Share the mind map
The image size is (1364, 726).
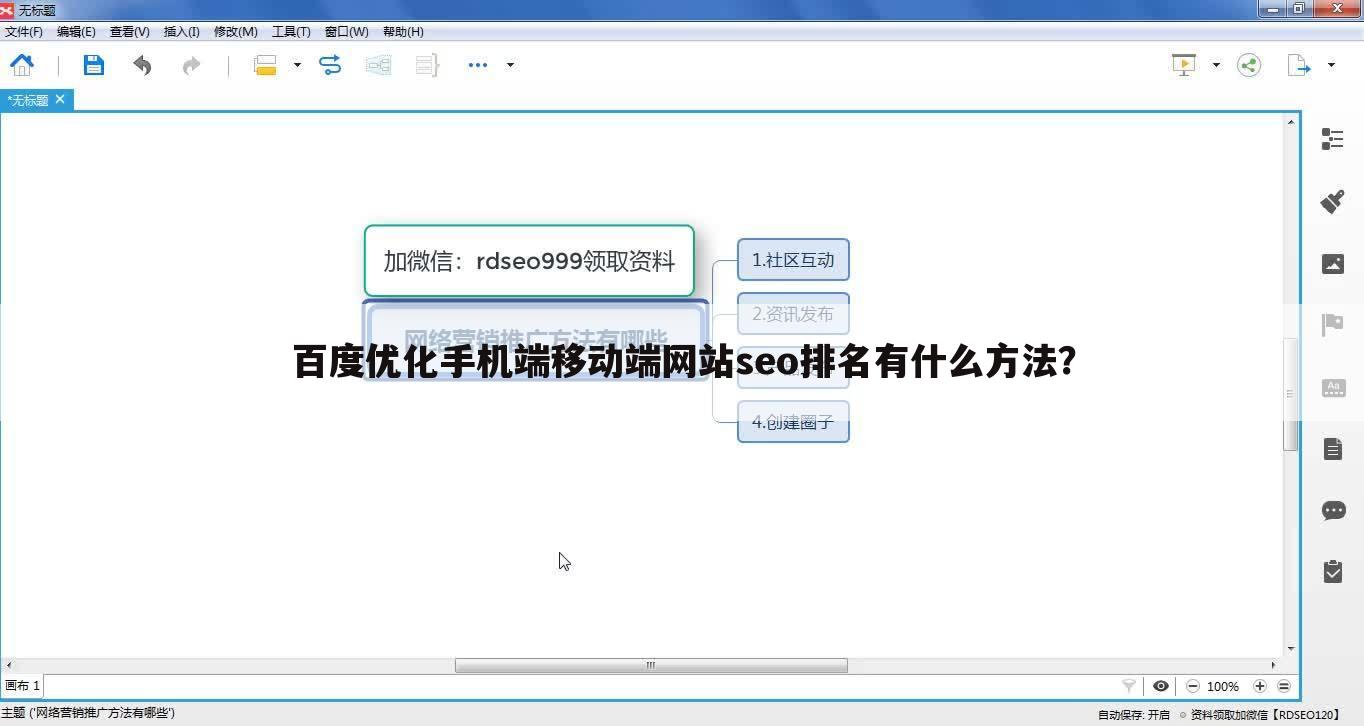(x=1249, y=65)
